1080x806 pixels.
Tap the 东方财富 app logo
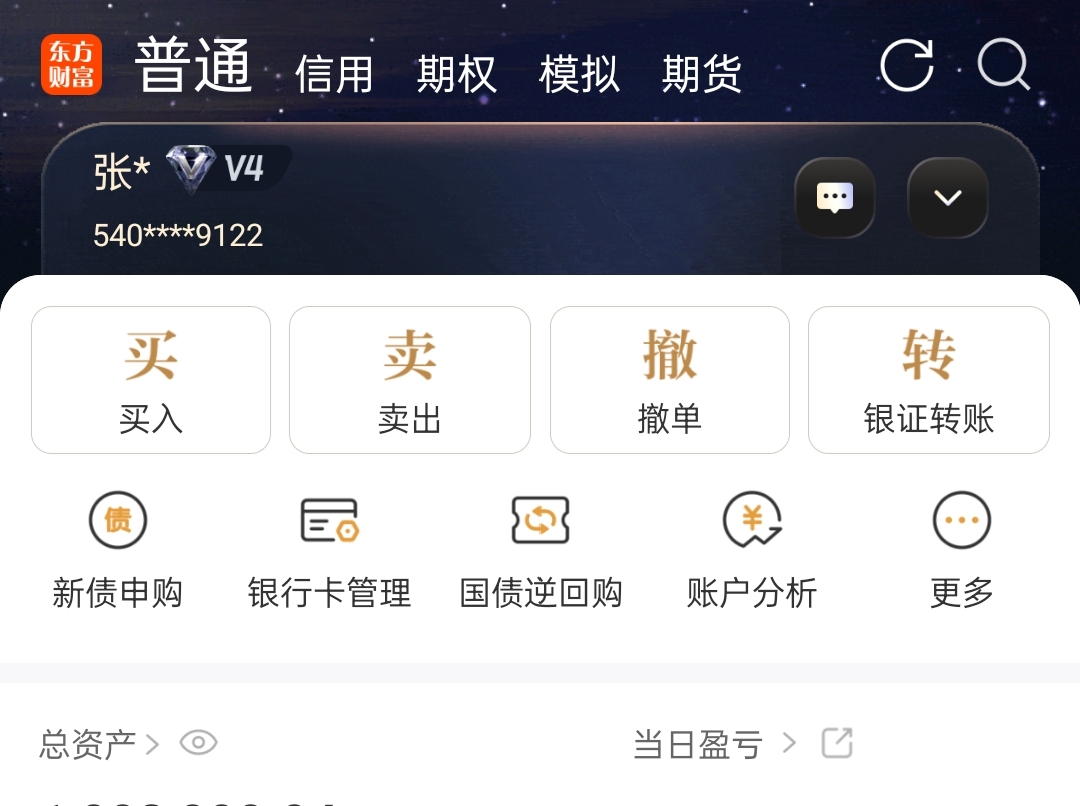(71, 65)
